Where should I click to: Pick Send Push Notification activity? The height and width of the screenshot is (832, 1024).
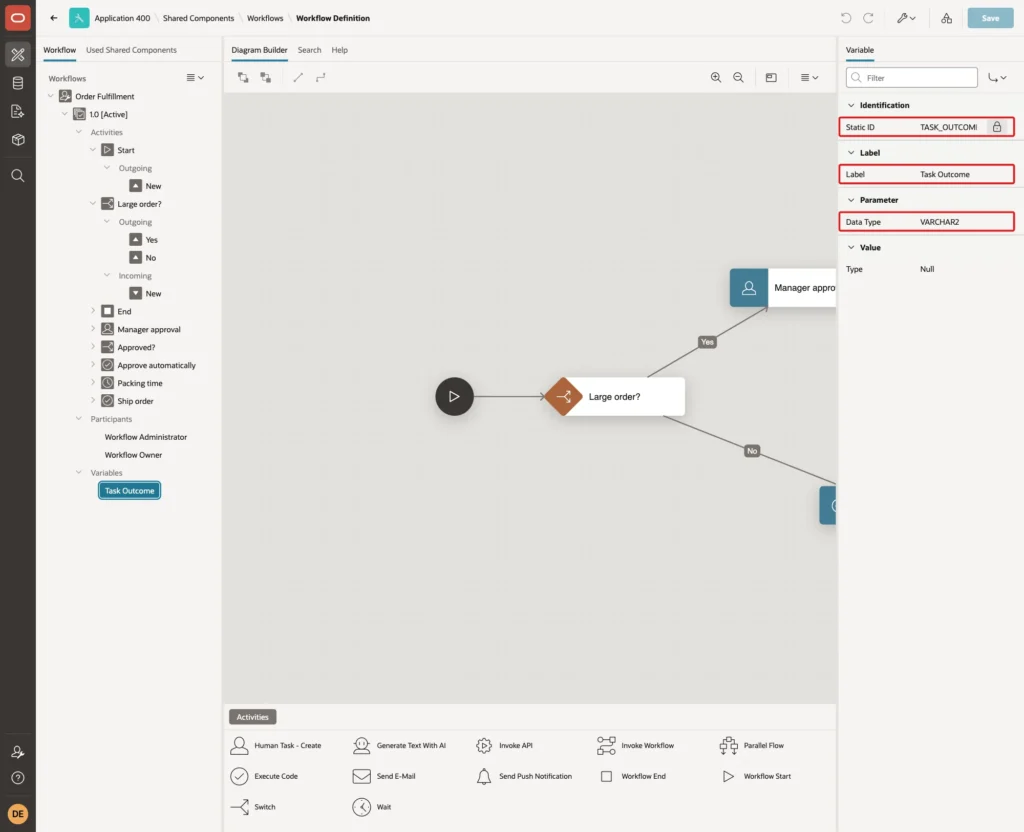(x=523, y=776)
